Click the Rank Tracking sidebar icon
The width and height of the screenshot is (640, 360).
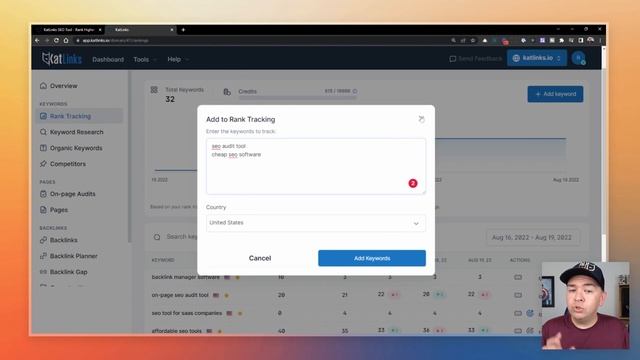pos(43,116)
